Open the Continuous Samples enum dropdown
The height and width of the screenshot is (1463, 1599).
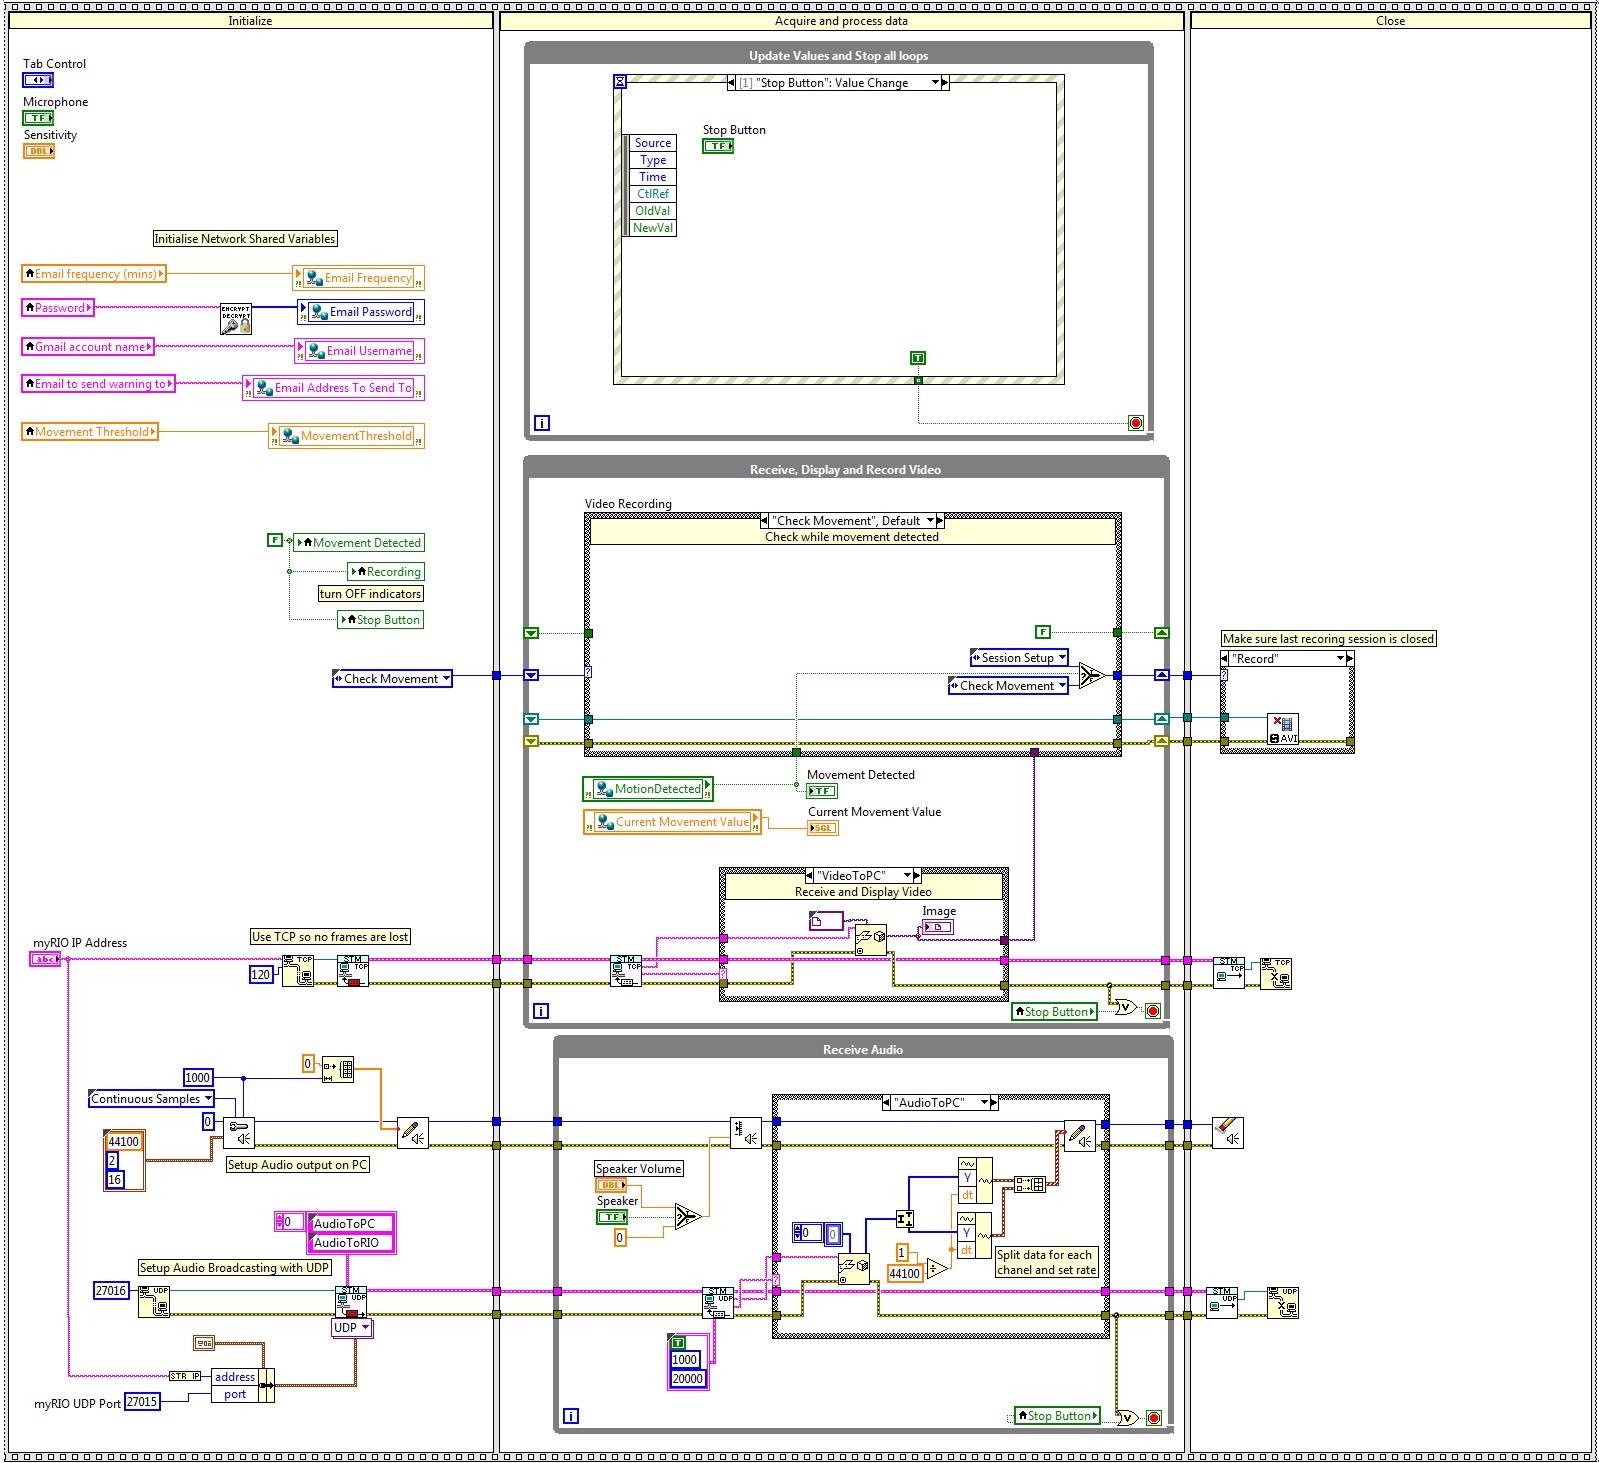coord(152,1099)
